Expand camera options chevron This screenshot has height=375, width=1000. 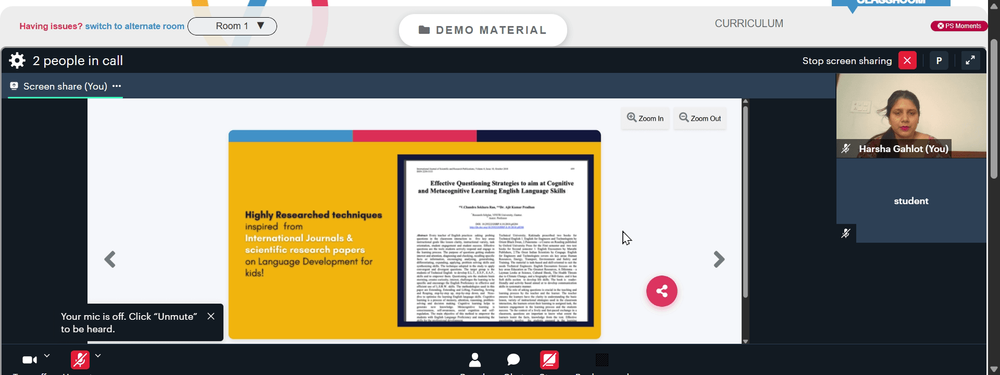[x=47, y=356]
